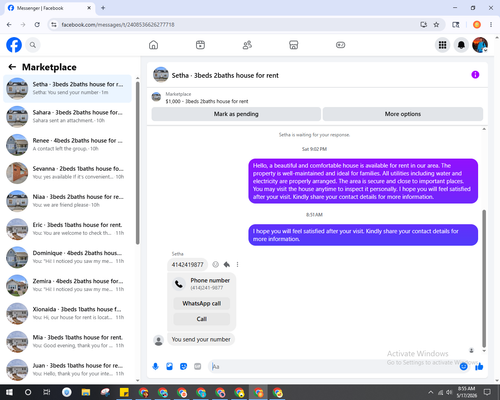Show hidden system tray icons

point(431,392)
